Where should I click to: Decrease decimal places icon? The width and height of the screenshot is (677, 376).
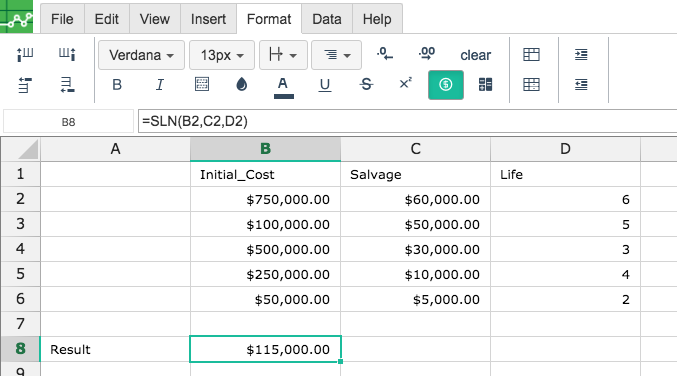click(x=384, y=54)
